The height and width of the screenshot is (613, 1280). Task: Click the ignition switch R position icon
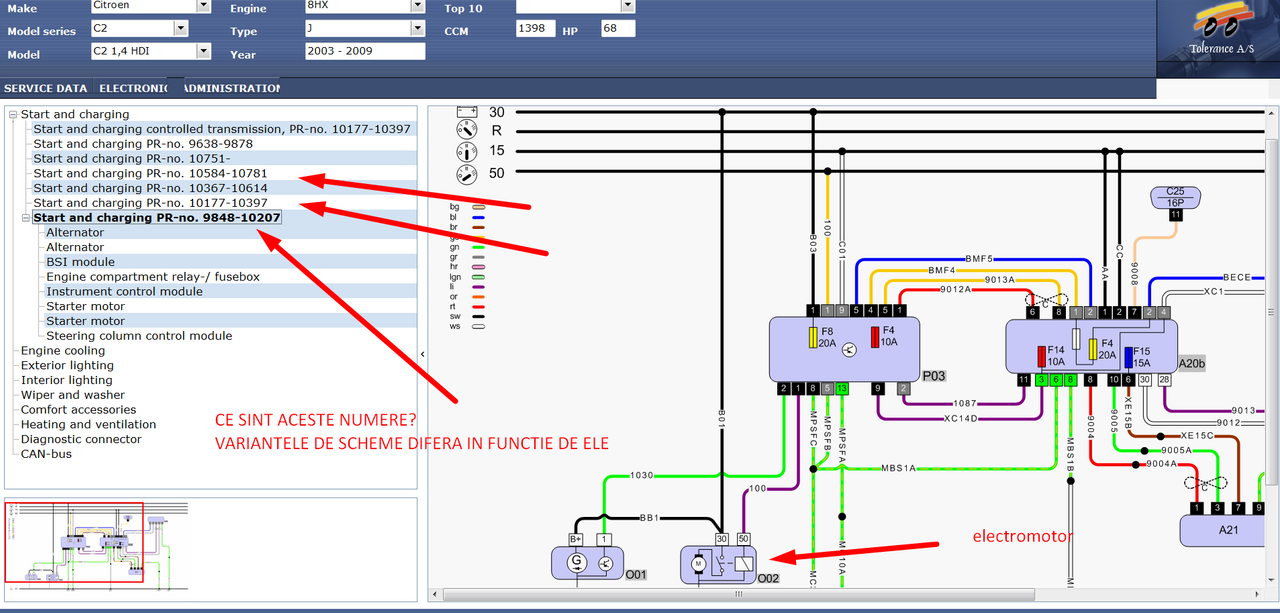click(x=466, y=131)
